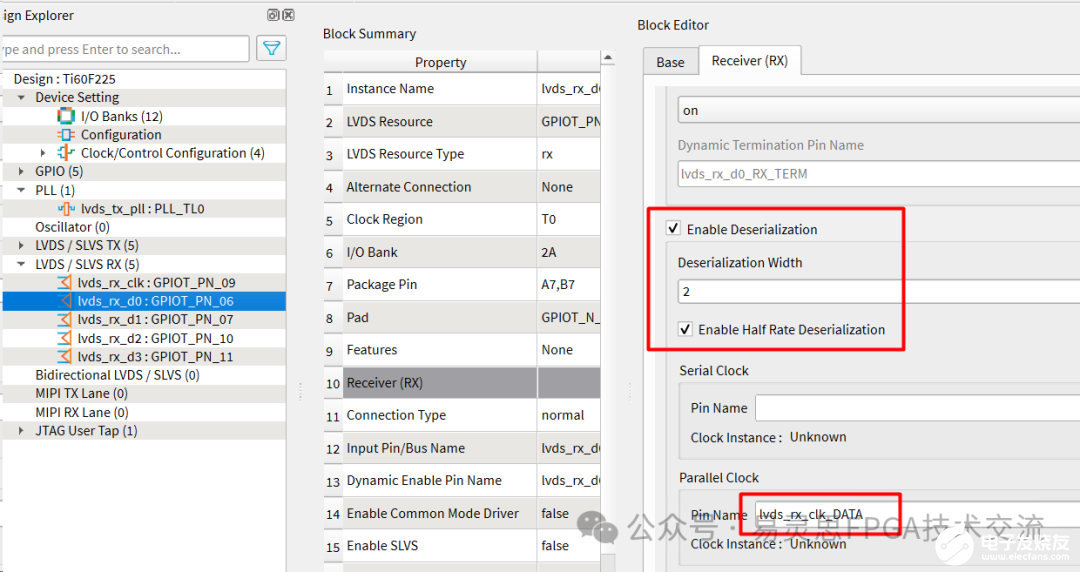The image size is (1080, 572).
Task: Toggle Enable Deserialization checkbox
Action: pyautogui.click(x=672, y=230)
